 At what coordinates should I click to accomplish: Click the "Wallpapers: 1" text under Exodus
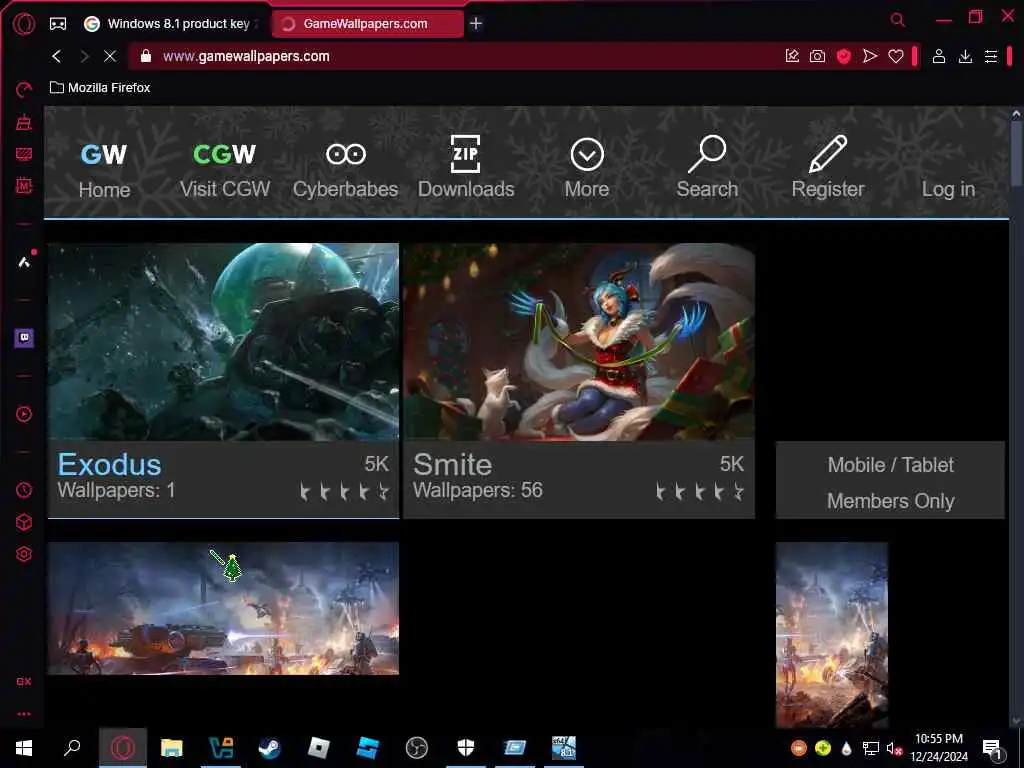[116, 490]
